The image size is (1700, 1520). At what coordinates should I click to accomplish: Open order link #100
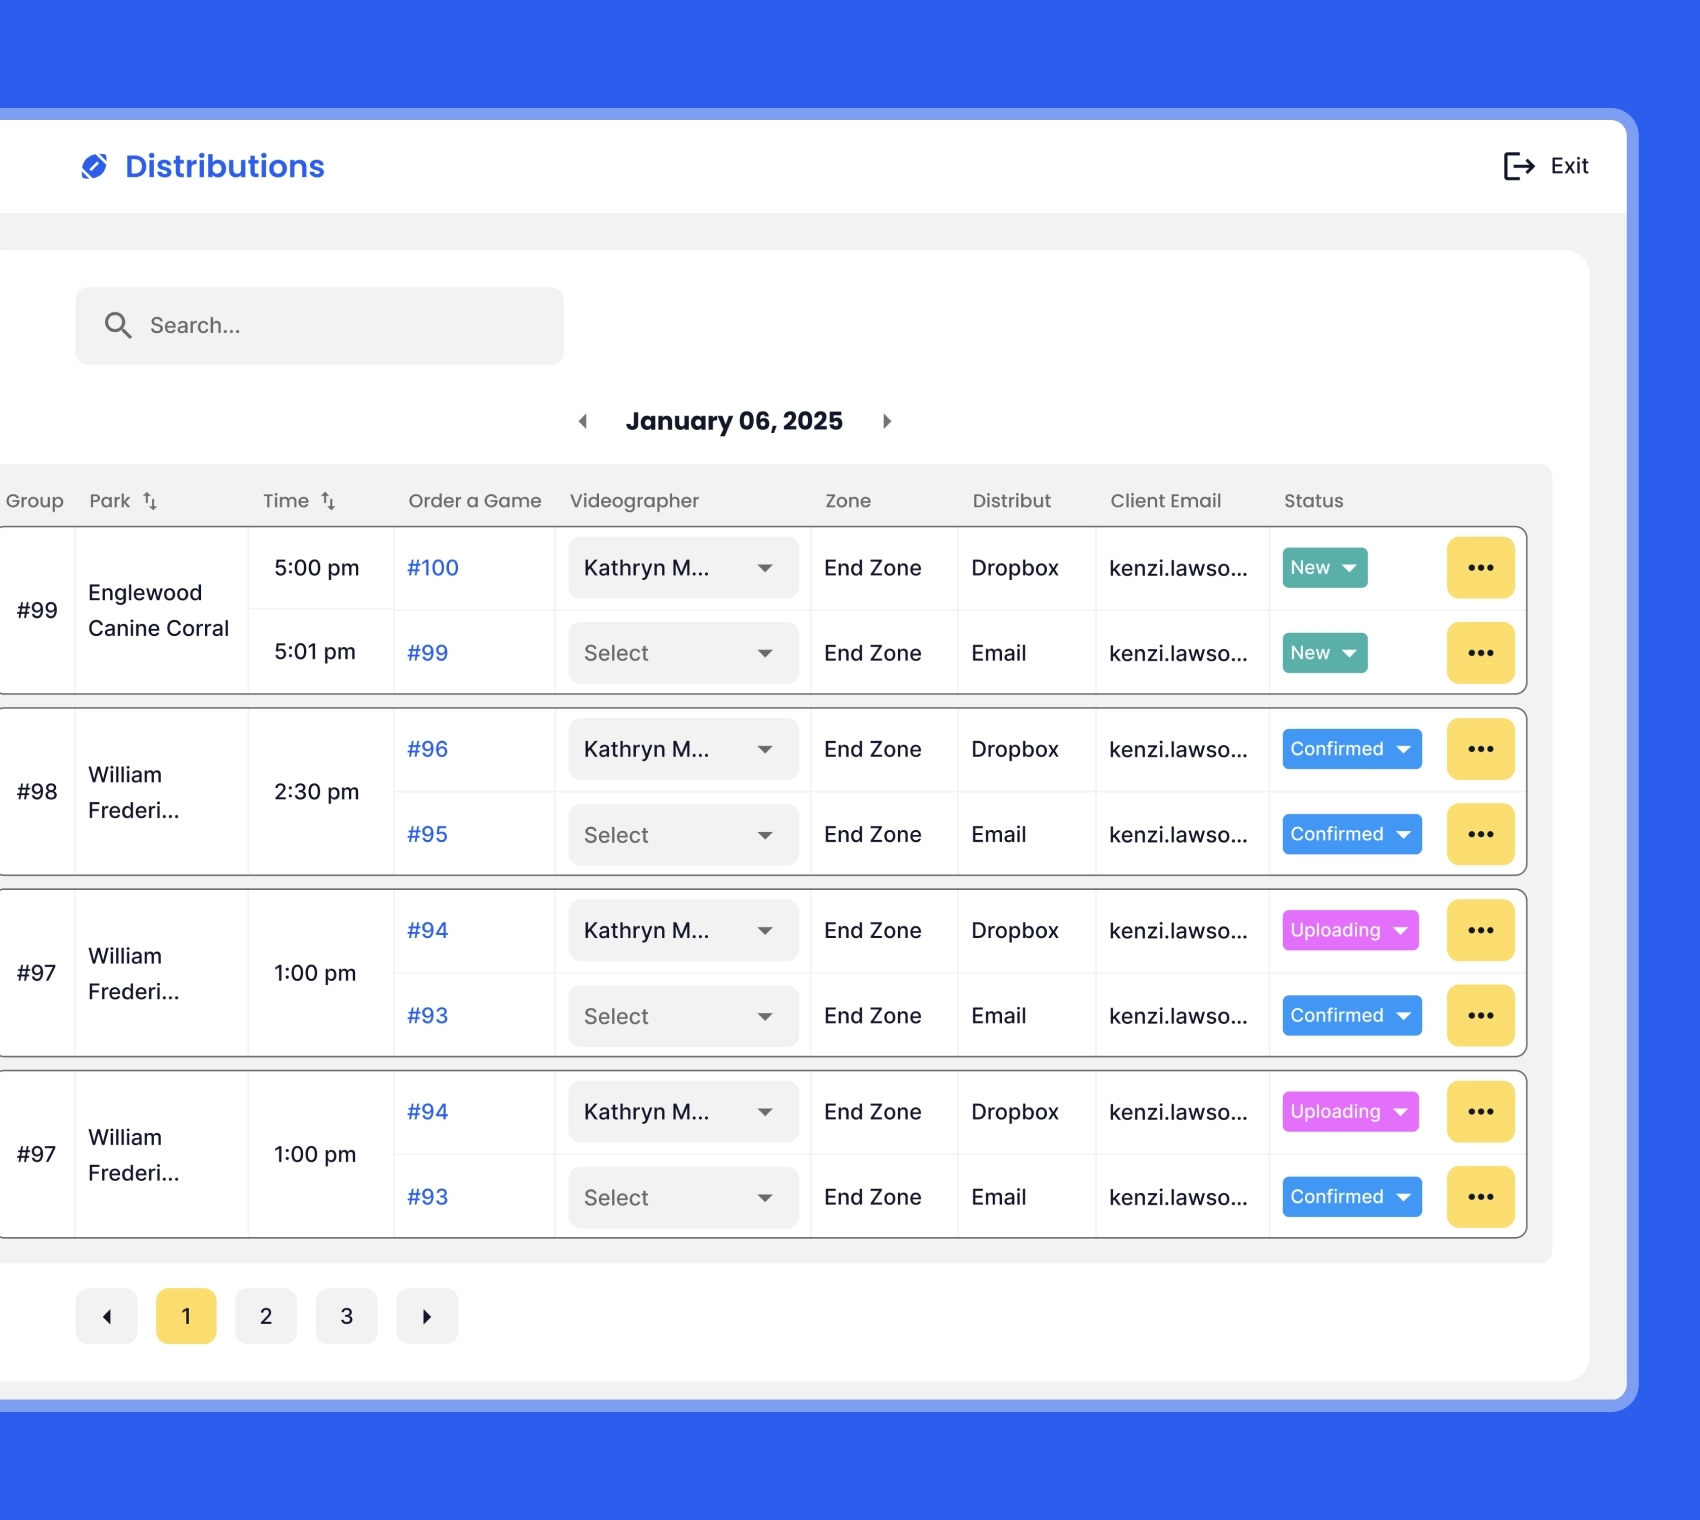[432, 568]
